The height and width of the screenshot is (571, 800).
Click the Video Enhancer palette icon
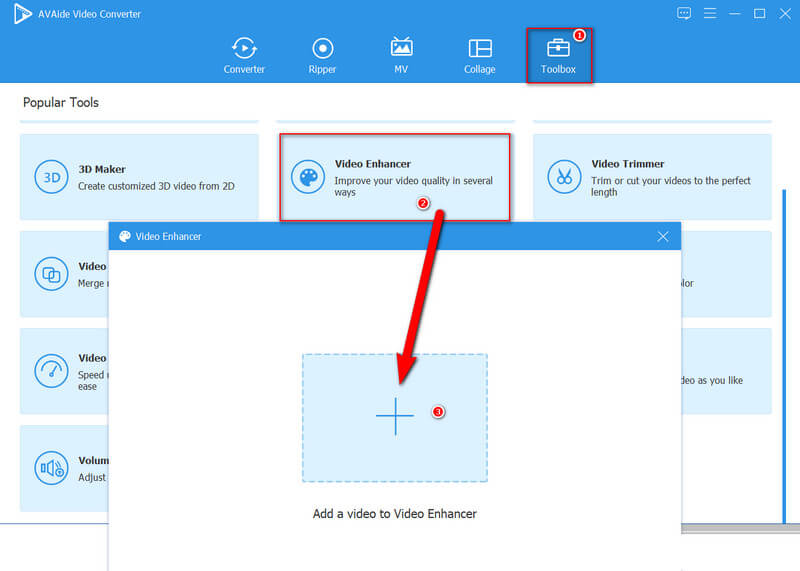point(308,177)
